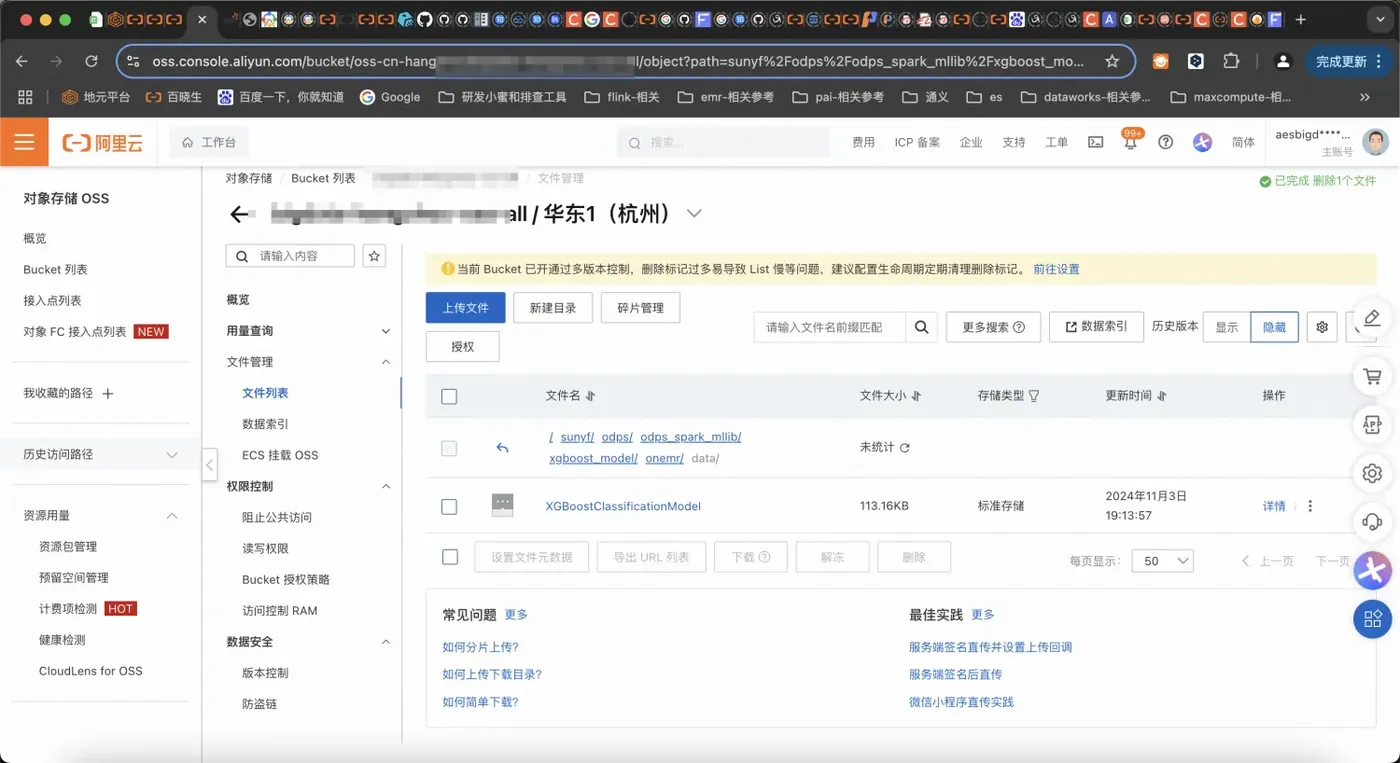This screenshot has width=1400, height=763.
Task: Open the notifications bell icon
Action: point(1131,142)
